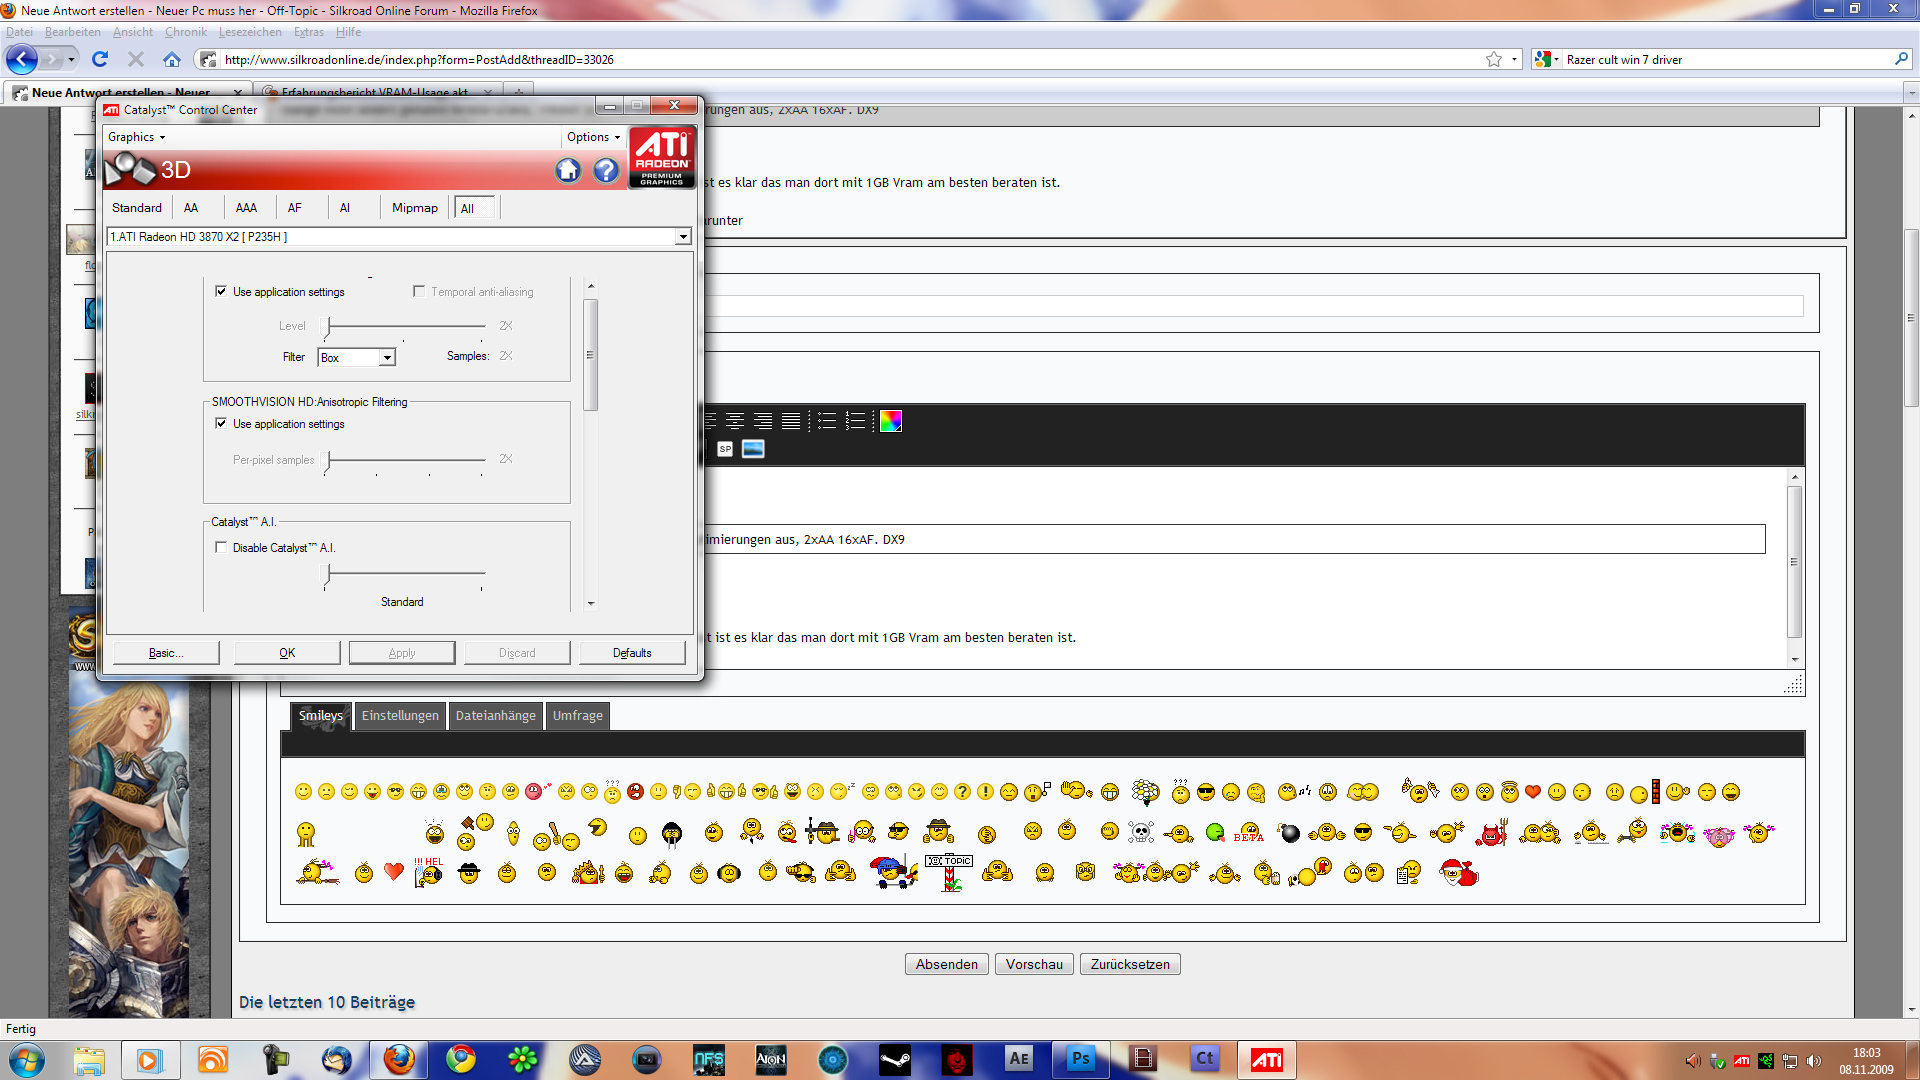
Task: Click the Firefox home toolbar icon
Action: 172,59
